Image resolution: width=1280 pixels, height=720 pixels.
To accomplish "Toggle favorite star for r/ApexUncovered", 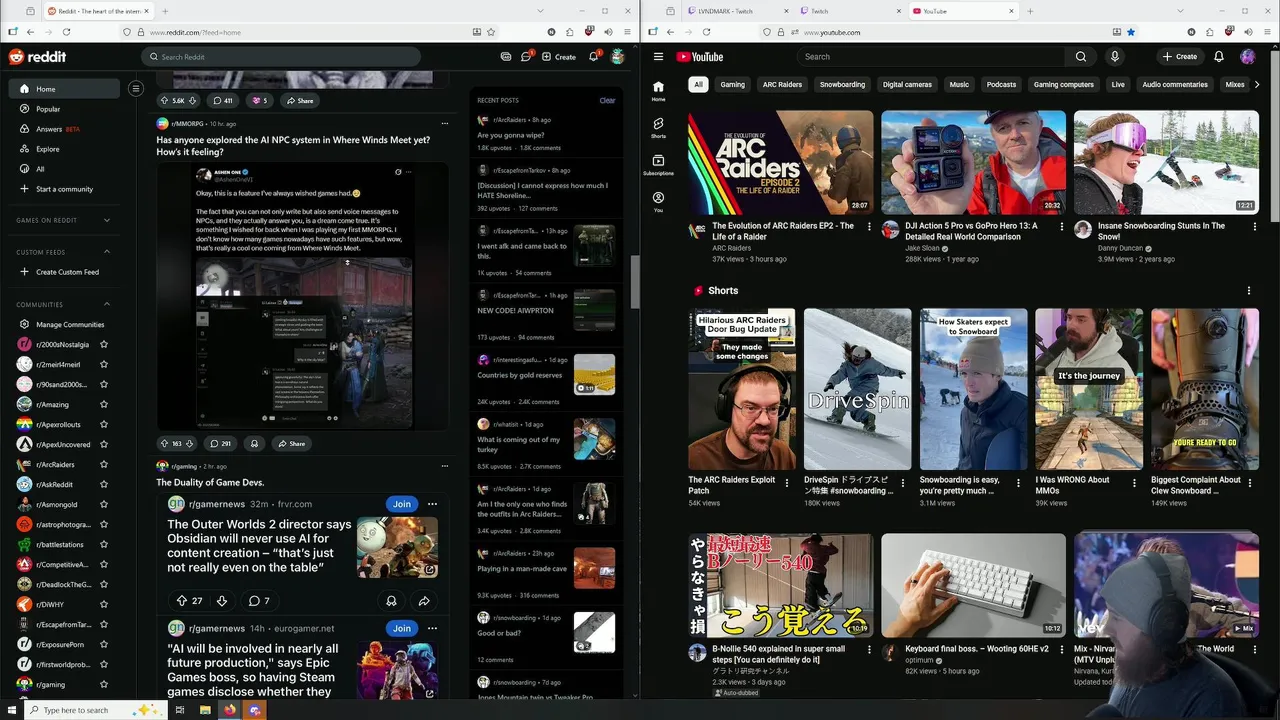I will [103, 444].
